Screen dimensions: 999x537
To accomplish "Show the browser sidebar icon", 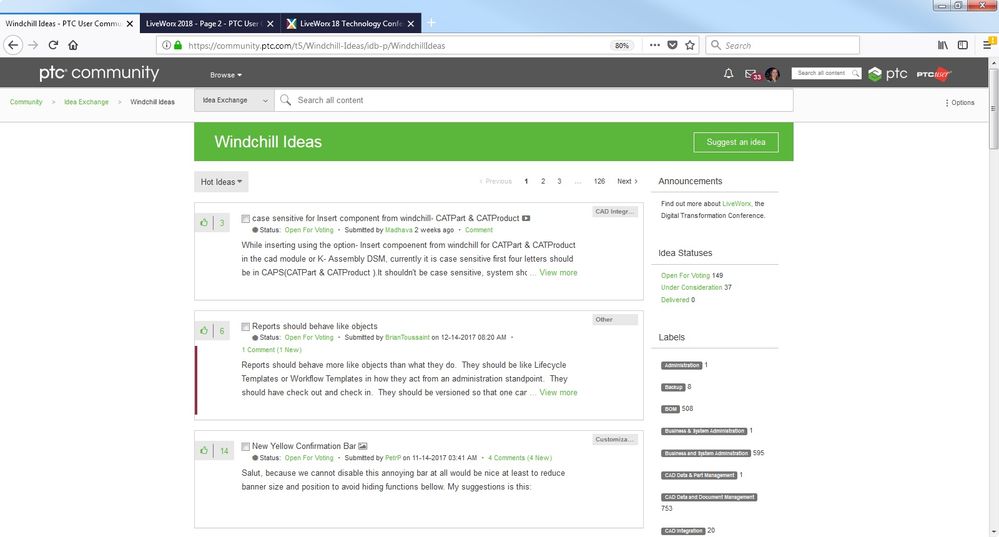I will pos(963,45).
